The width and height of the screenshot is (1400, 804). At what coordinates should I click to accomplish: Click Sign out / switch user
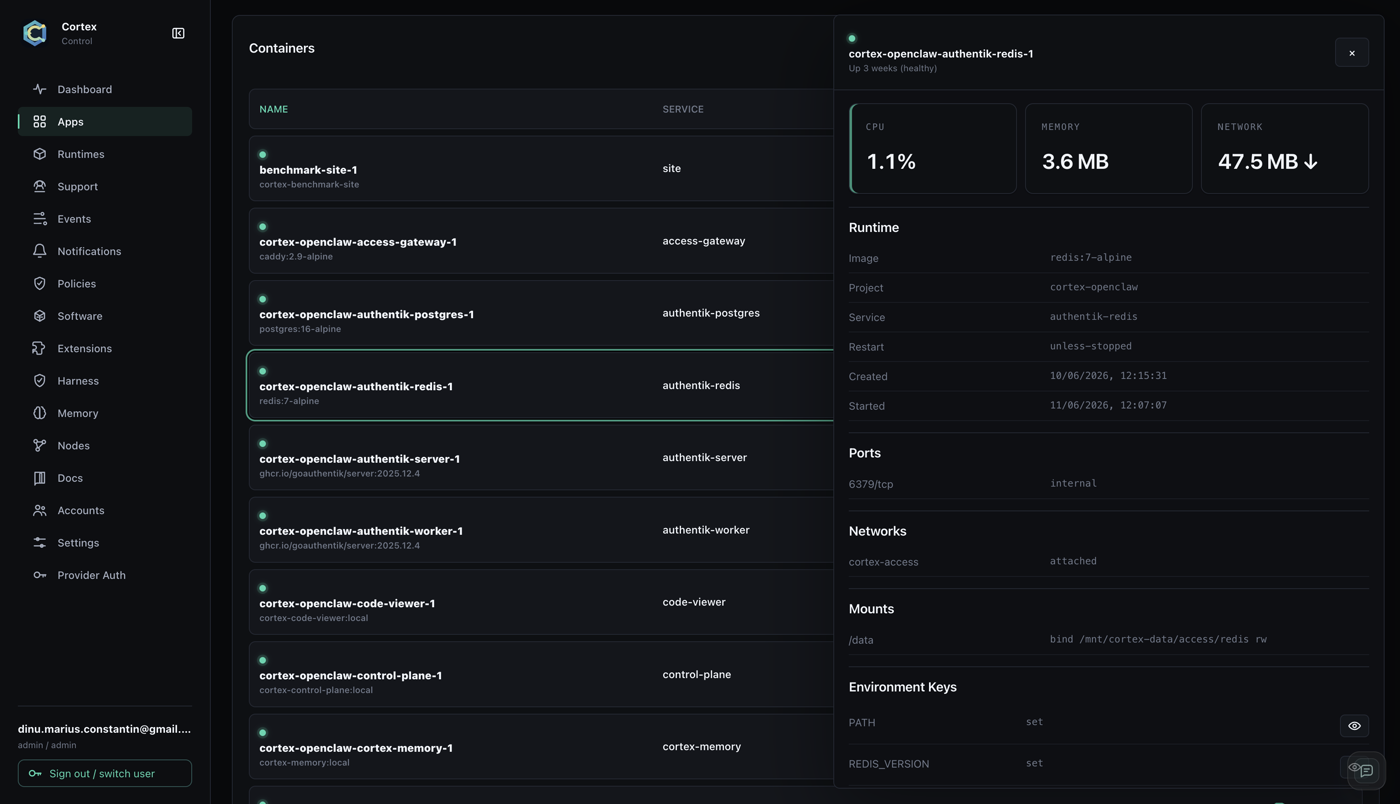(105, 773)
